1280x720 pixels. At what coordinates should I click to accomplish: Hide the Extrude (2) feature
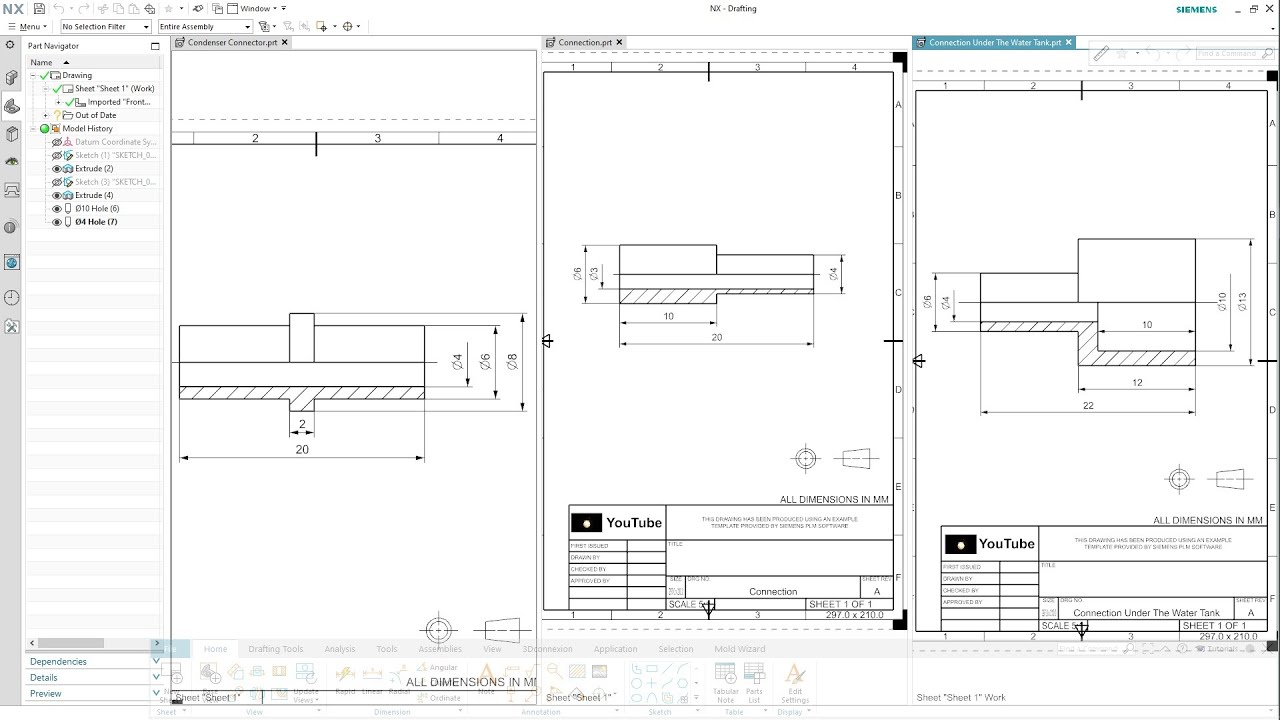click(x=57, y=169)
